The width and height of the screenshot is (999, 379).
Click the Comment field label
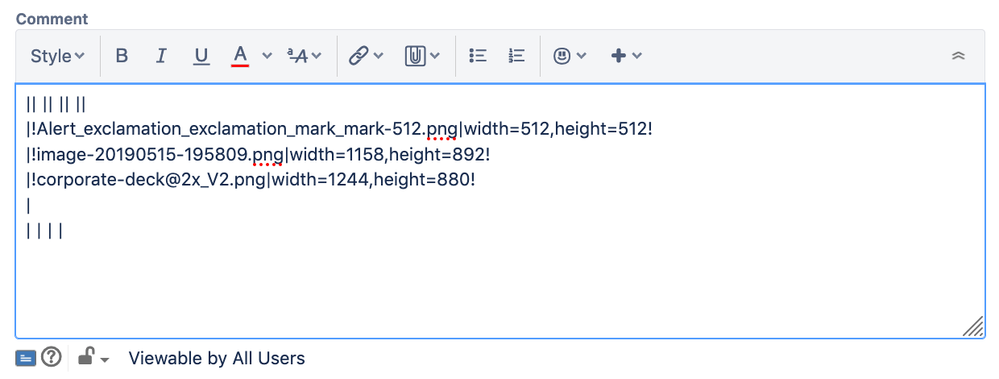tap(52, 19)
